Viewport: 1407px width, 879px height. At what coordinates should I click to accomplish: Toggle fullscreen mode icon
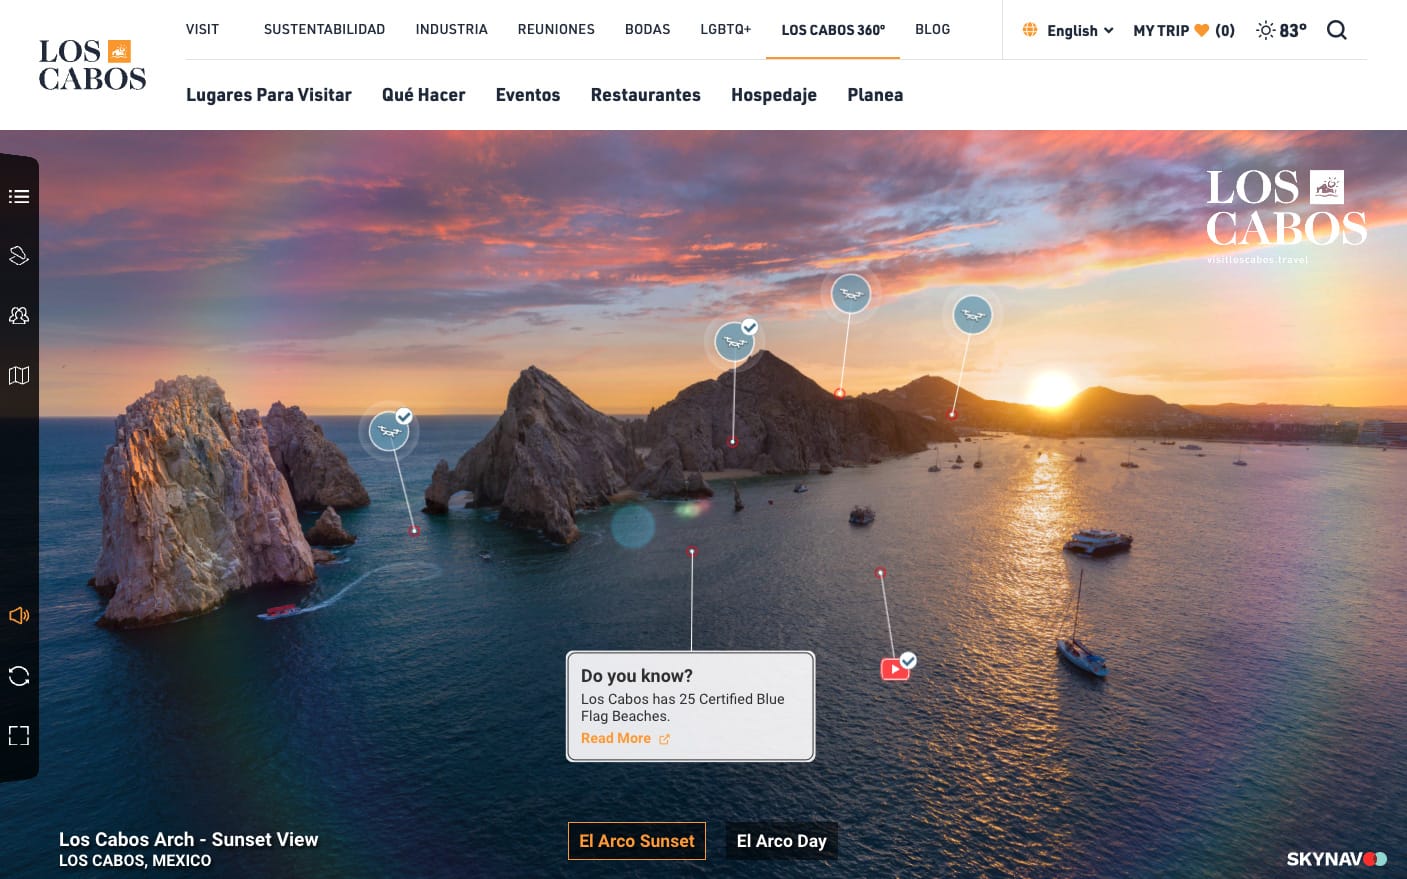(19, 736)
